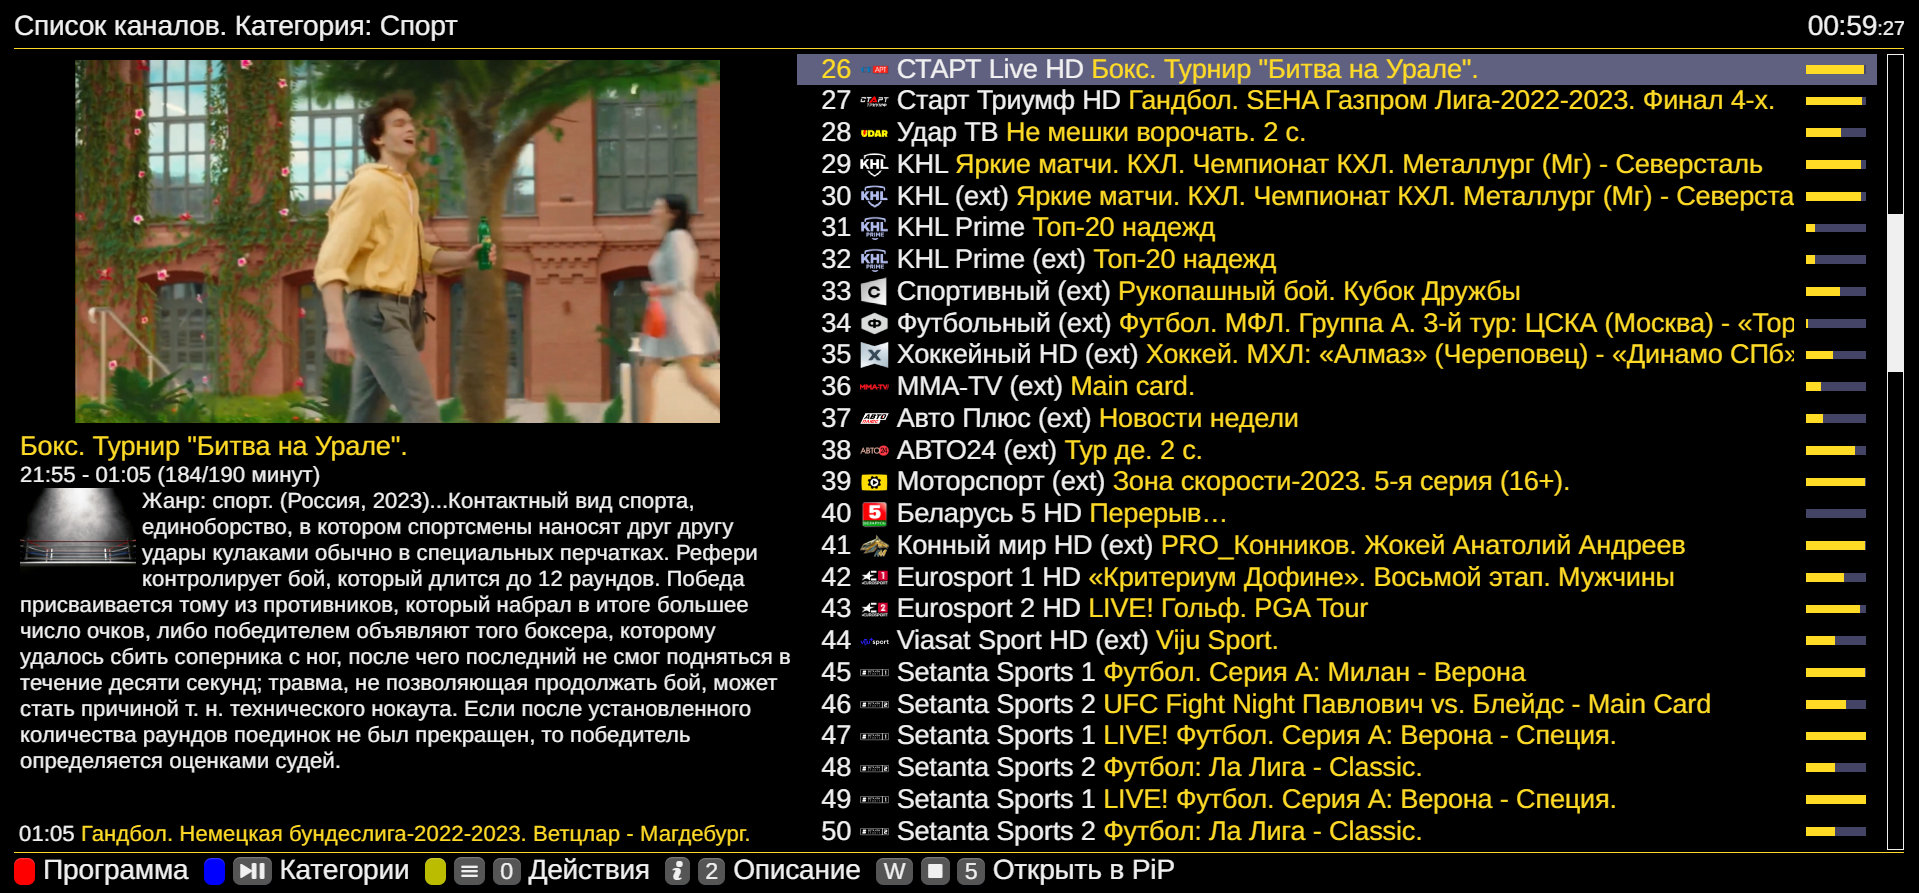Screen dimensions: 1919x893
Task: Click upcoming program Гандбол Немецкая бундеслига
Action: point(414,834)
